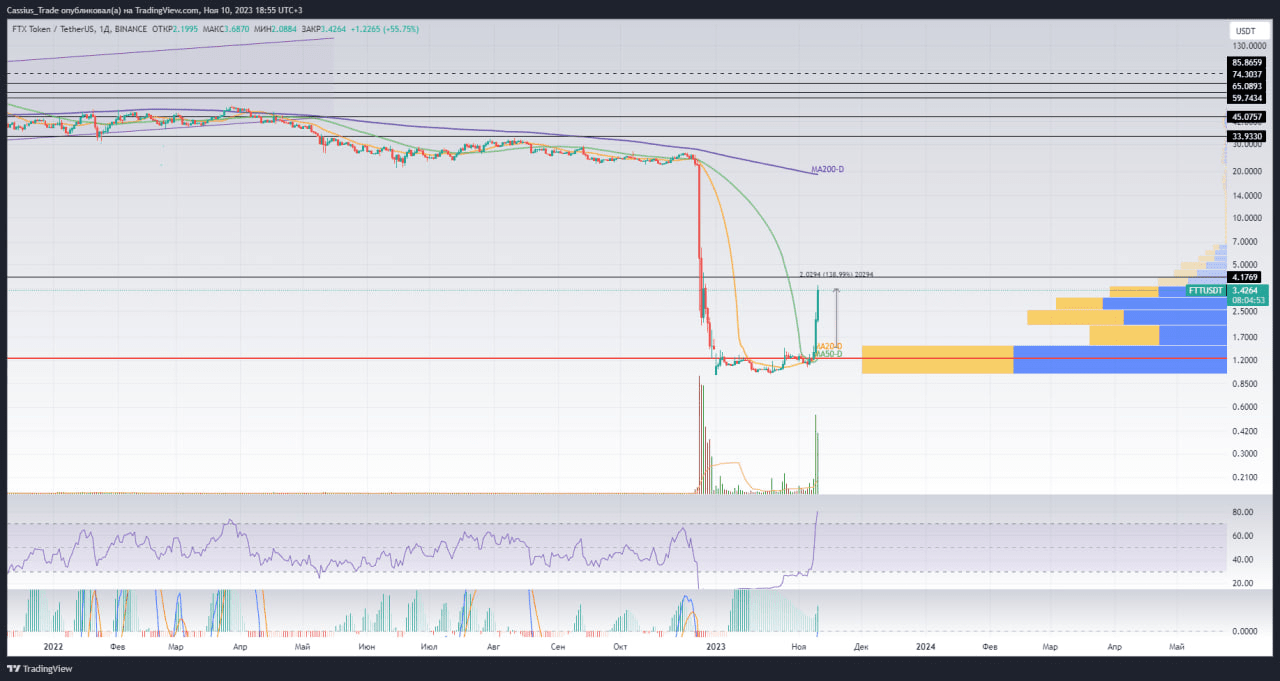Click the RSI 60.00 scale value
This screenshot has height=681, width=1280.
point(1243,536)
